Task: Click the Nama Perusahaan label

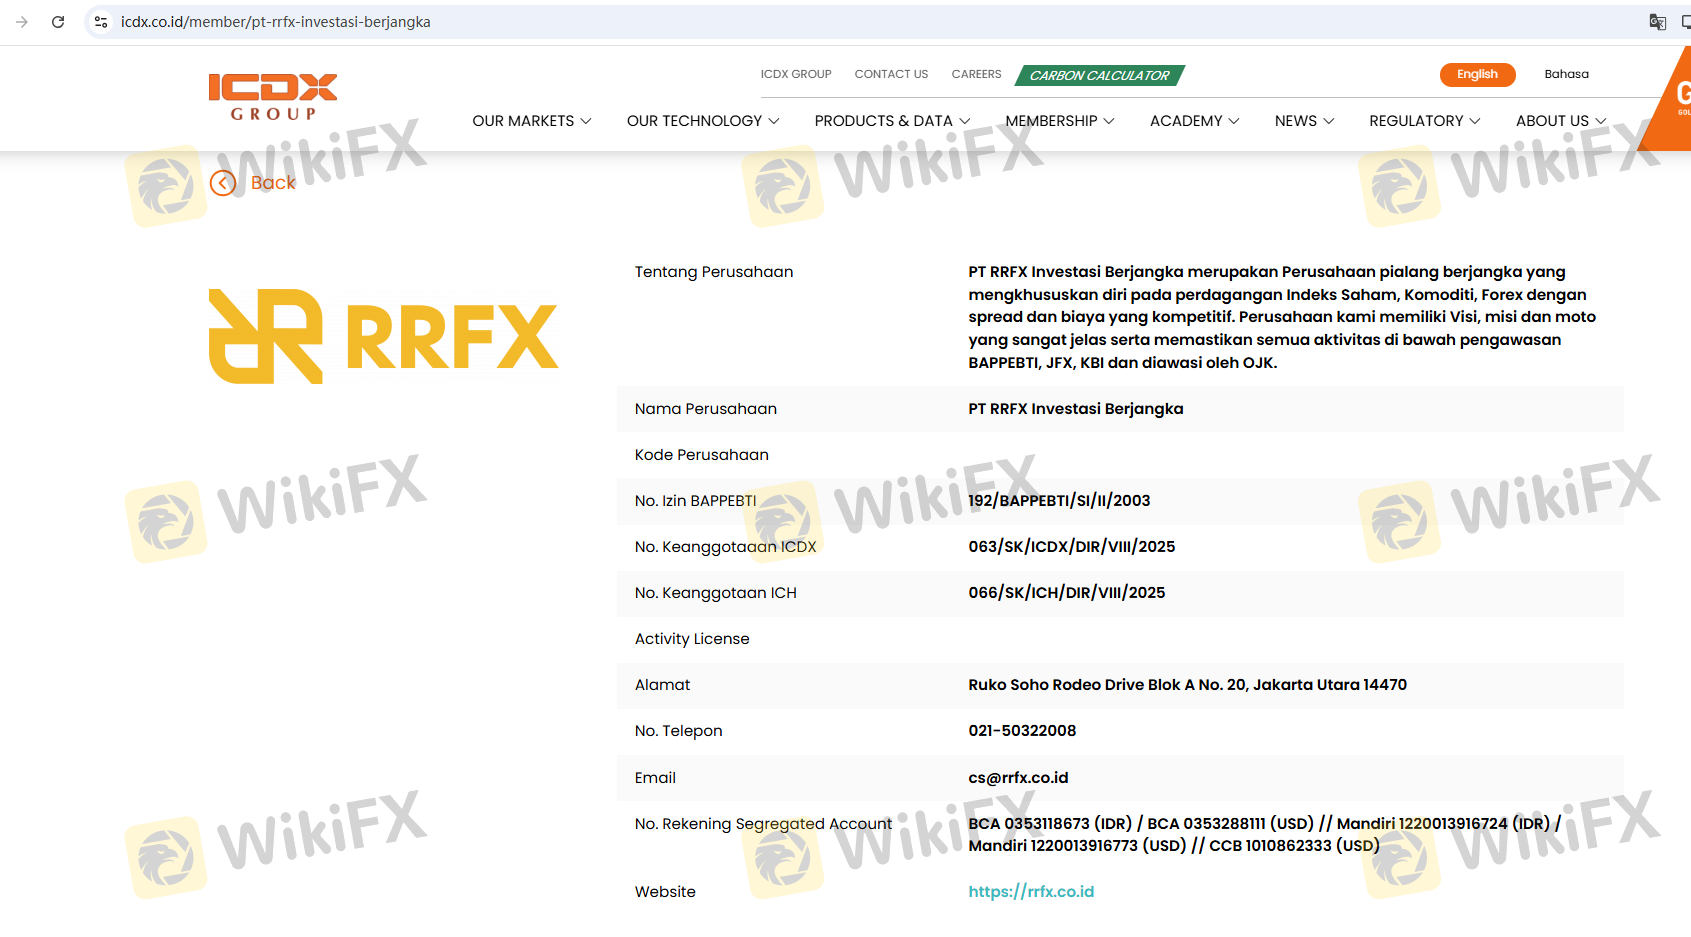Action: click(706, 409)
